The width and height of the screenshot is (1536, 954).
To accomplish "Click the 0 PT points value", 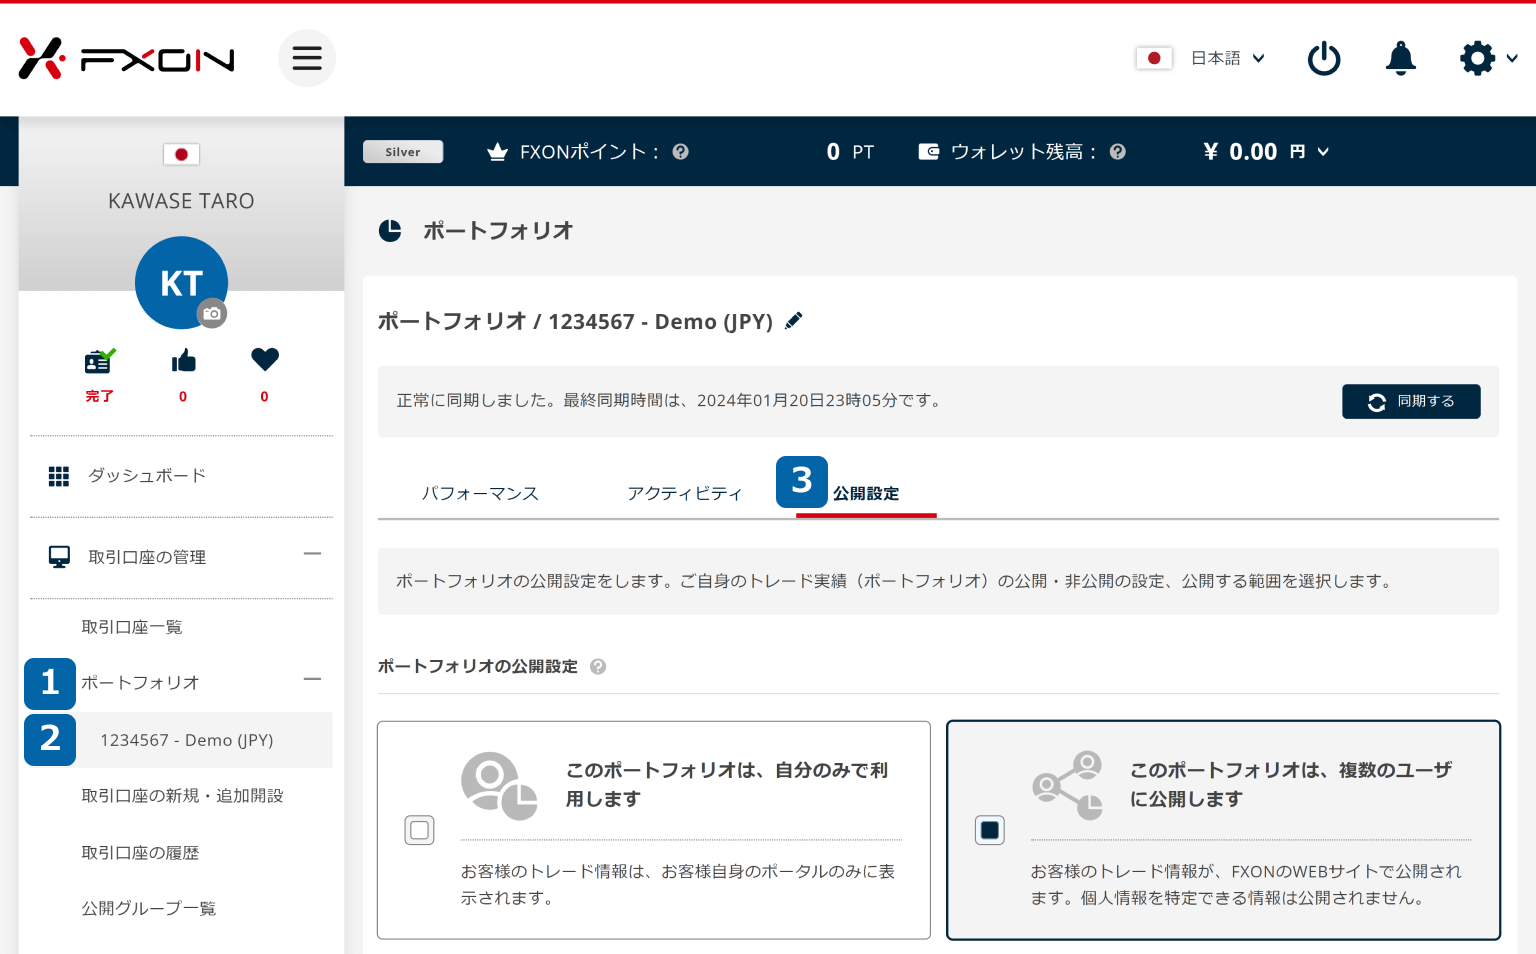I will tap(850, 152).
